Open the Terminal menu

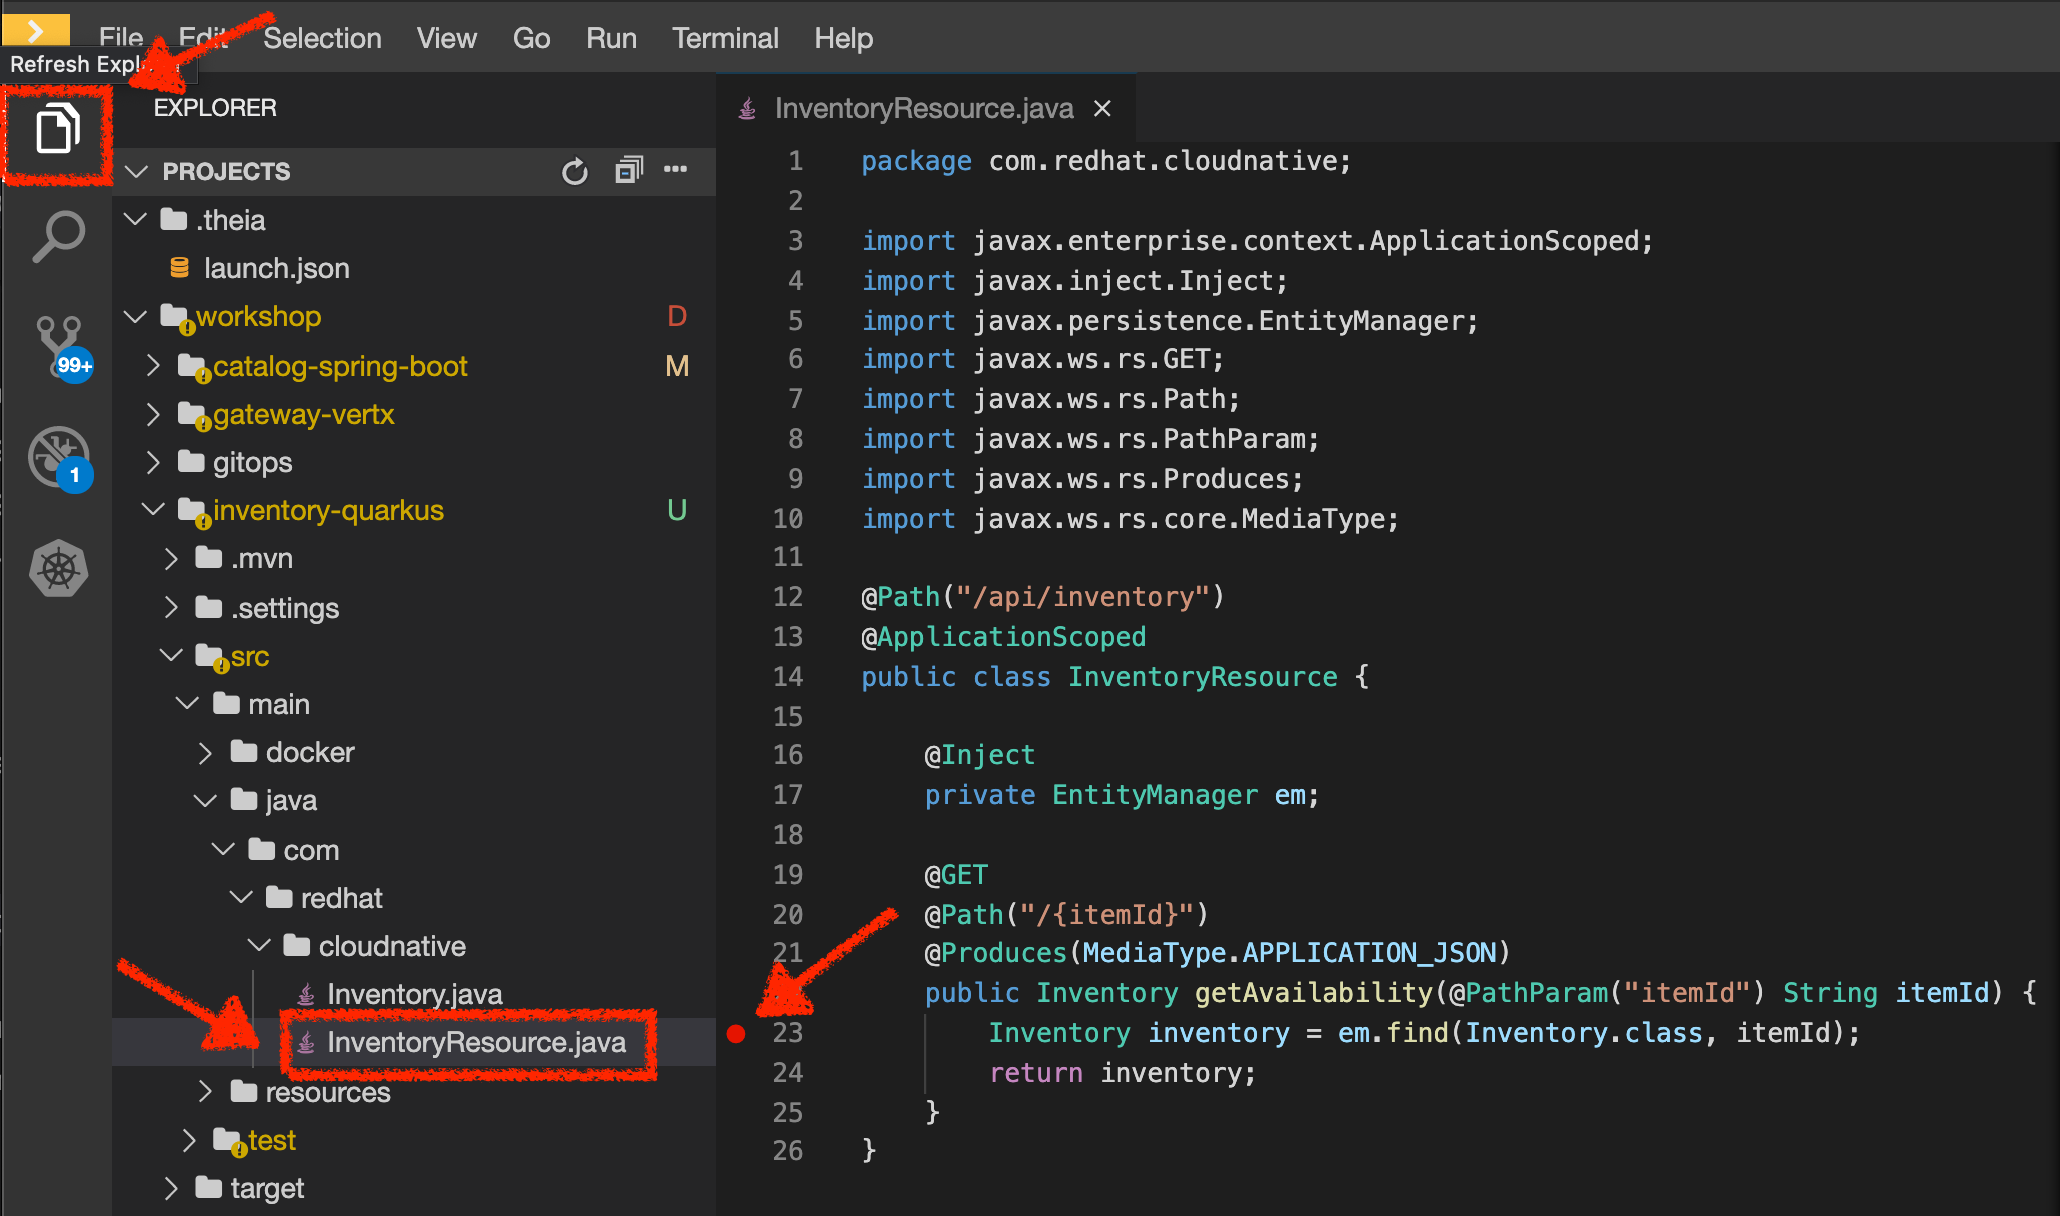[x=724, y=38]
